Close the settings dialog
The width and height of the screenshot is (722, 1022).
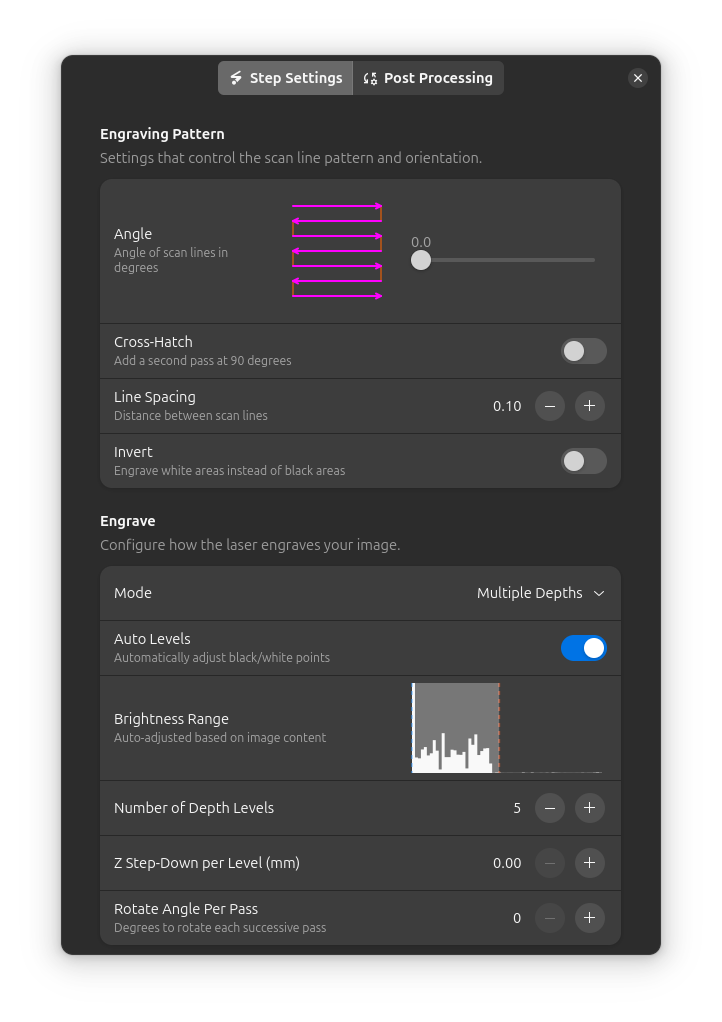[x=638, y=78]
